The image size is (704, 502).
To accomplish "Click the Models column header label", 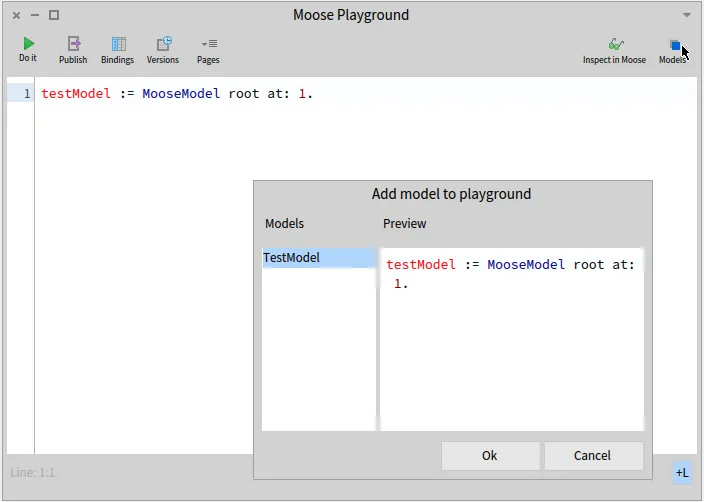I will tap(285, 224).
